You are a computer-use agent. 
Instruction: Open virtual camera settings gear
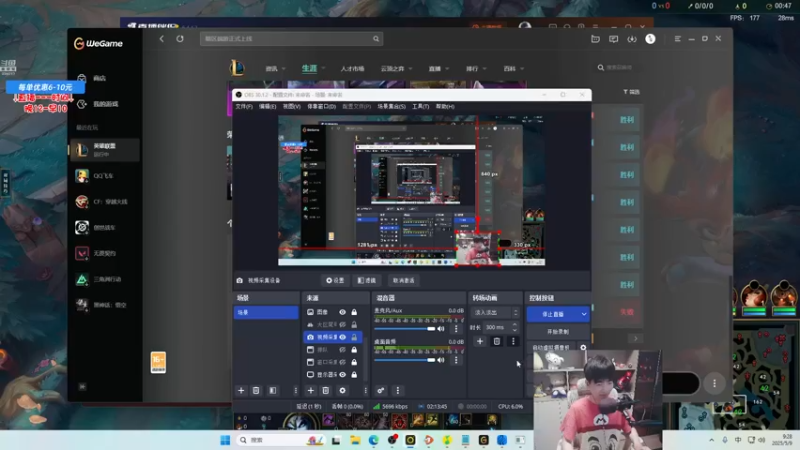(x=583, y=347)
